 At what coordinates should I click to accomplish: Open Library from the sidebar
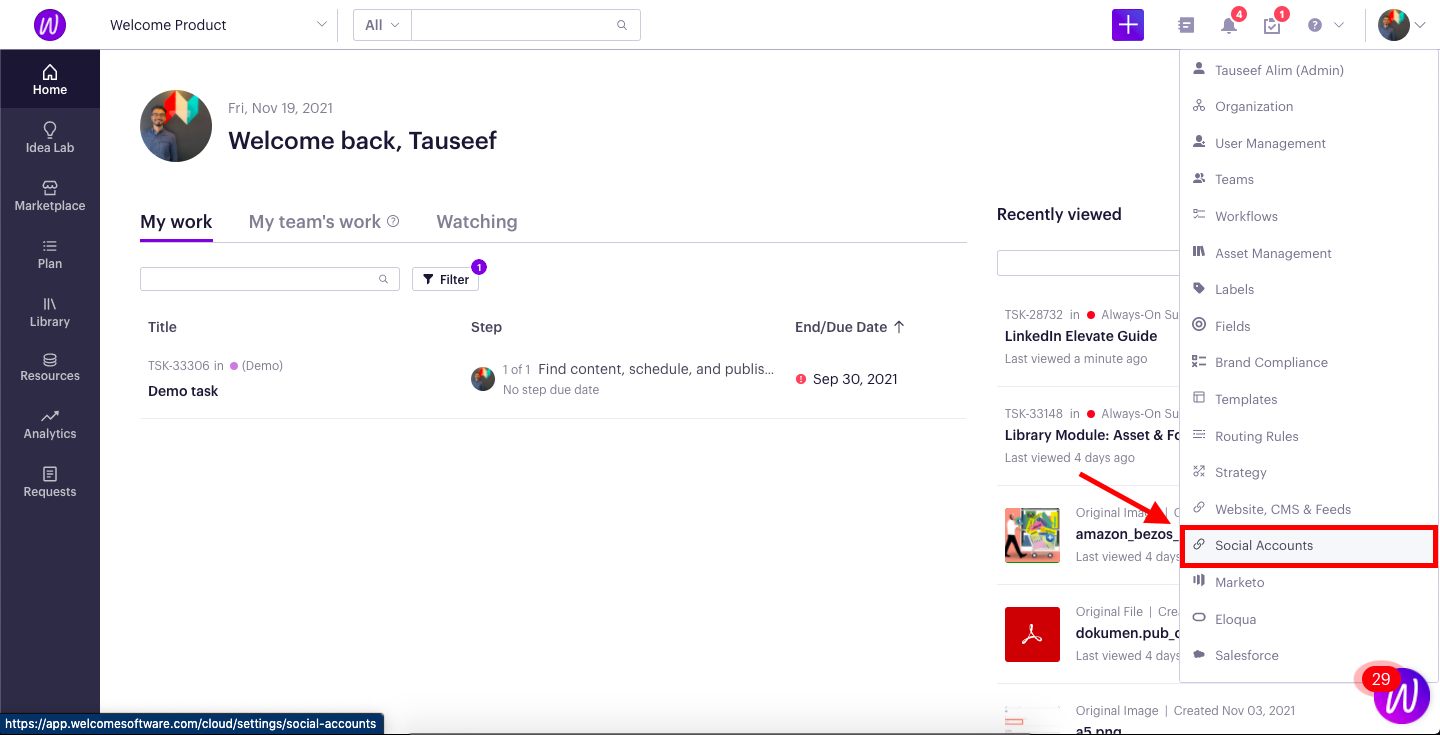pos(50,312)
